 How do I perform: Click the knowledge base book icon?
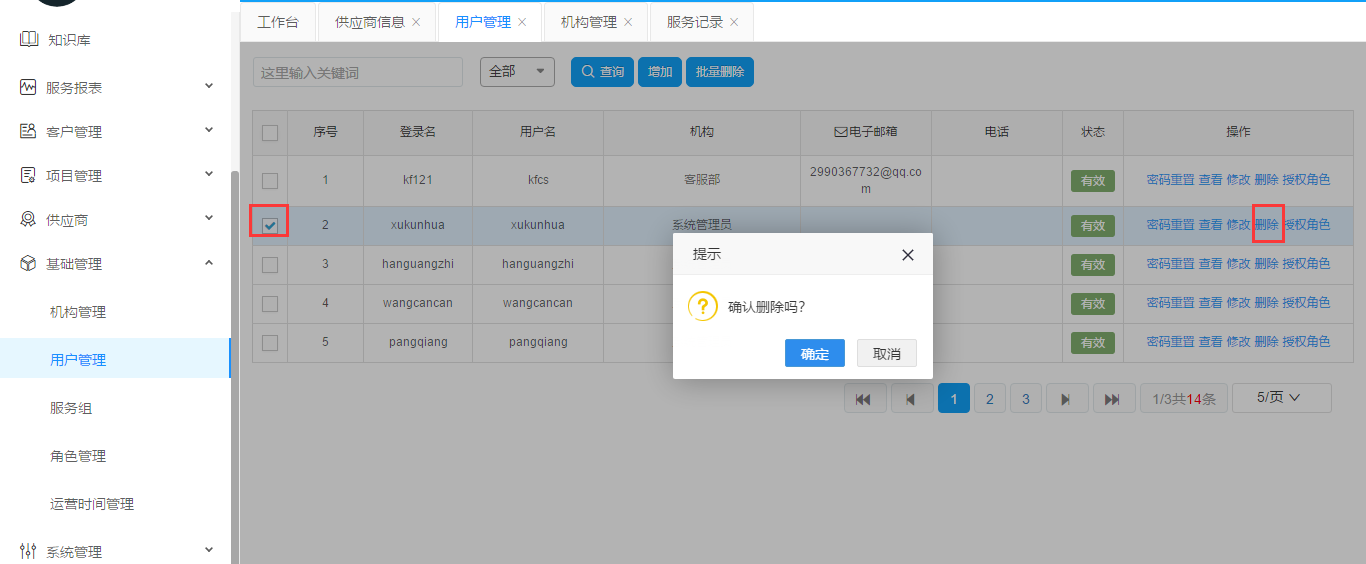coord(28,40)
